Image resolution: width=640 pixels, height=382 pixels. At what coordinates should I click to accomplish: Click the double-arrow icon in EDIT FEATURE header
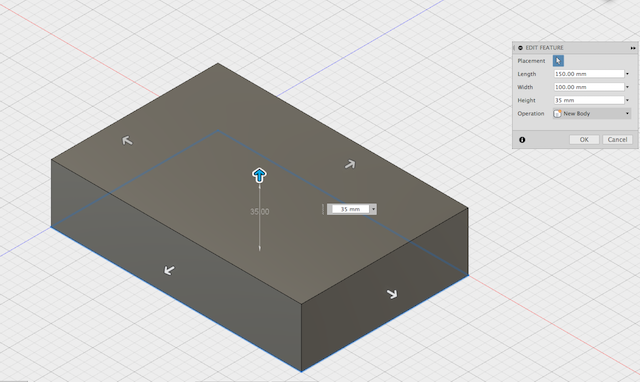633,48
